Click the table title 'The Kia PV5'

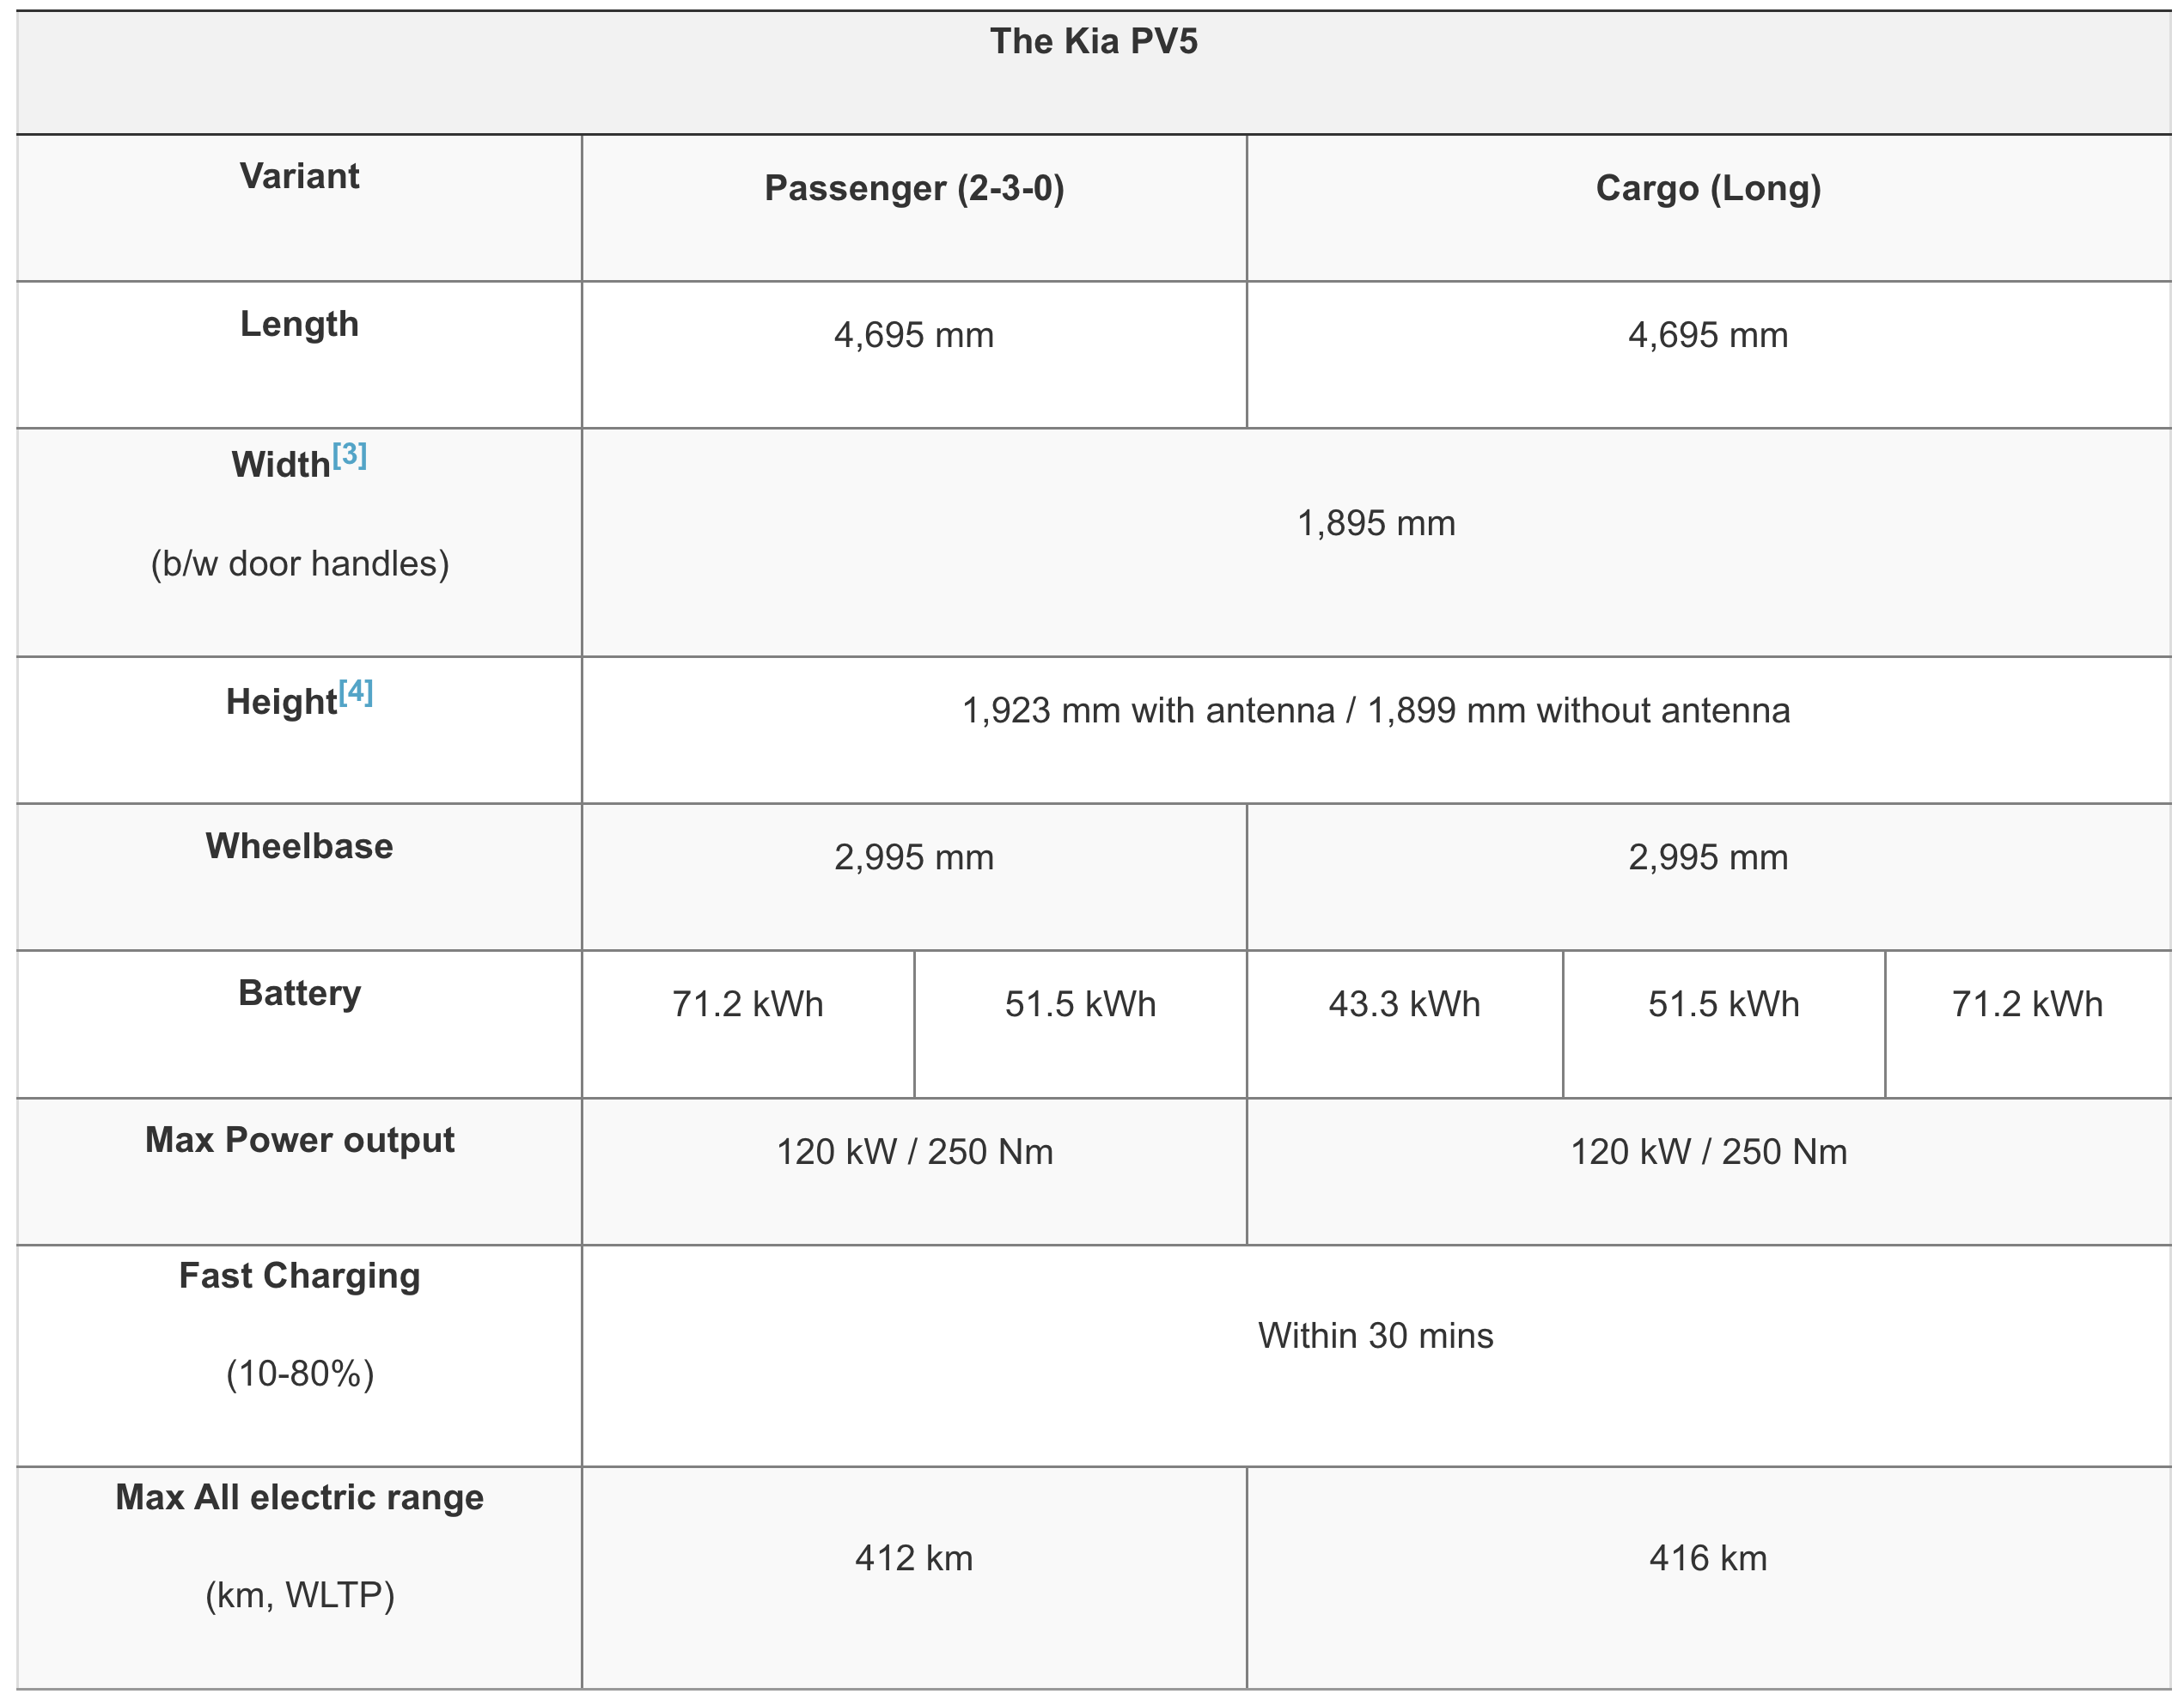pos(1093,42)
